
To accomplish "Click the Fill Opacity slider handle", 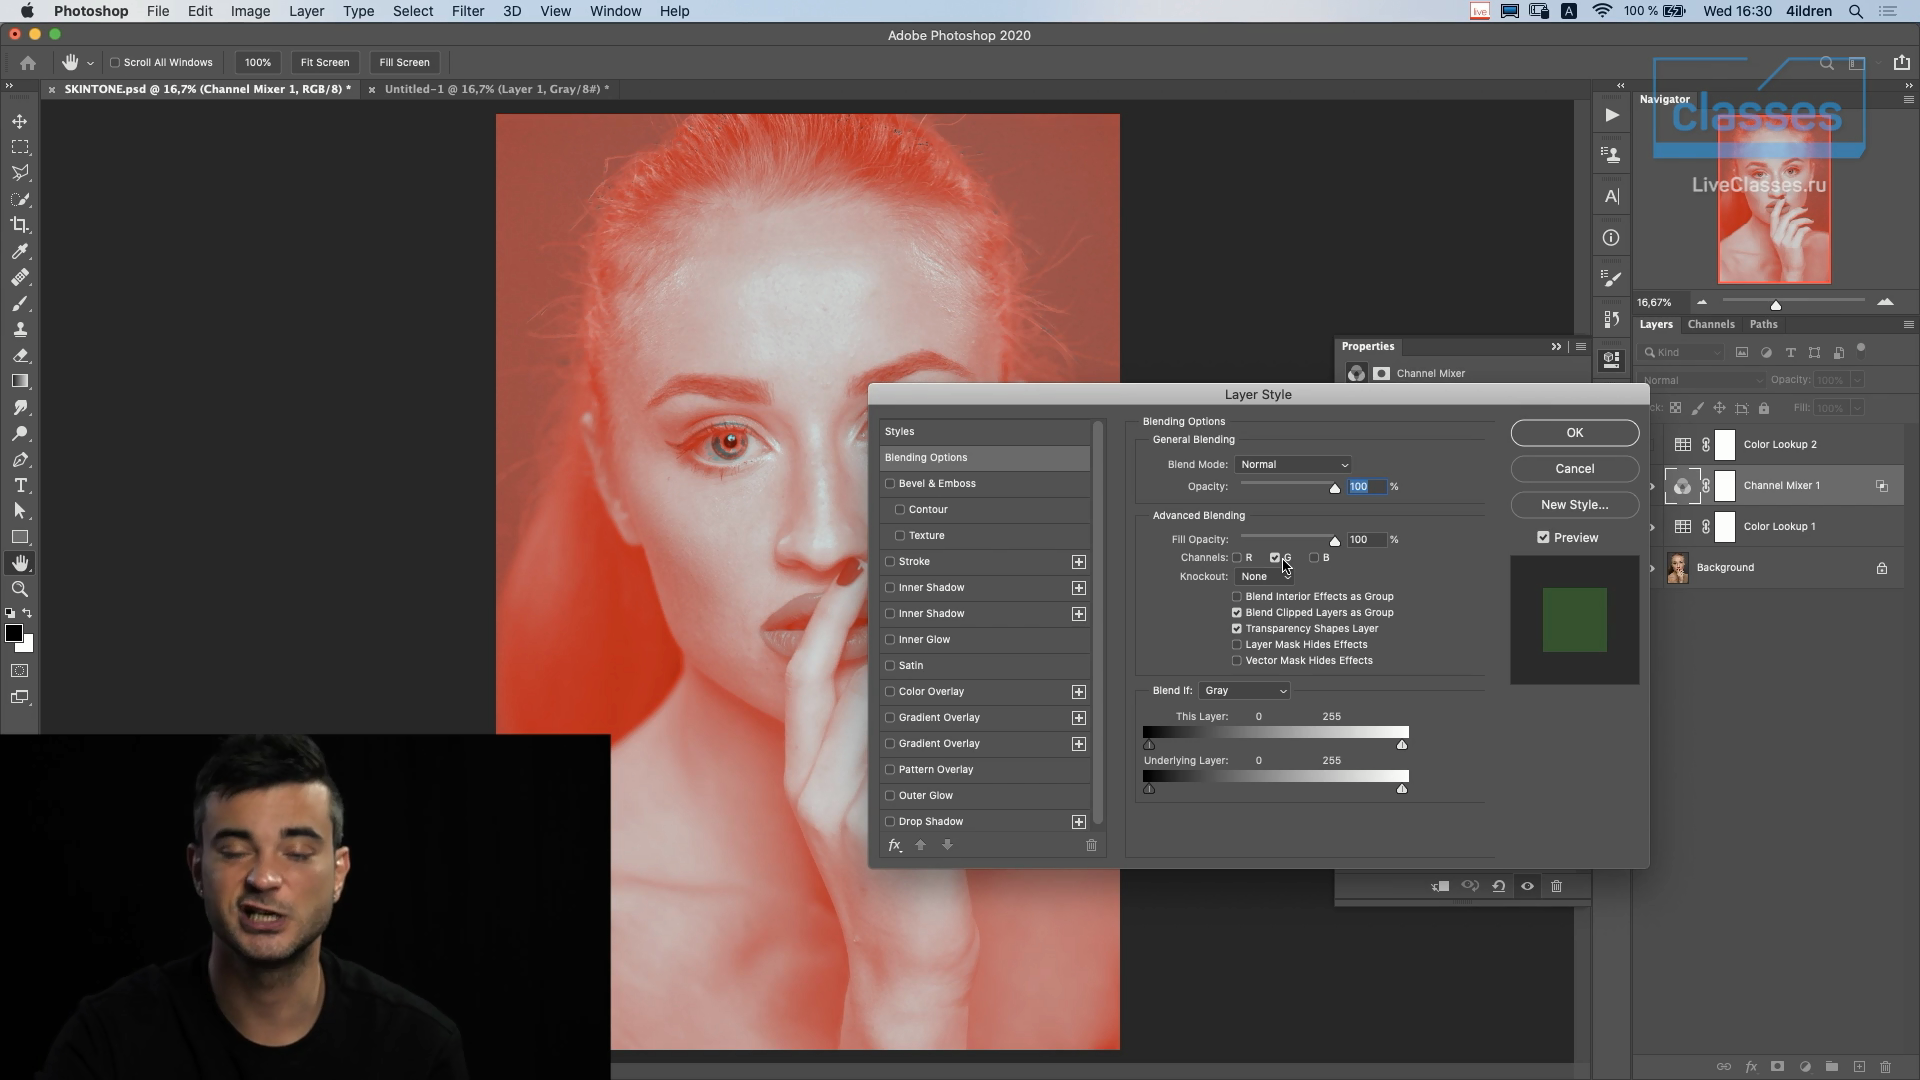I will click(1334, 541).
